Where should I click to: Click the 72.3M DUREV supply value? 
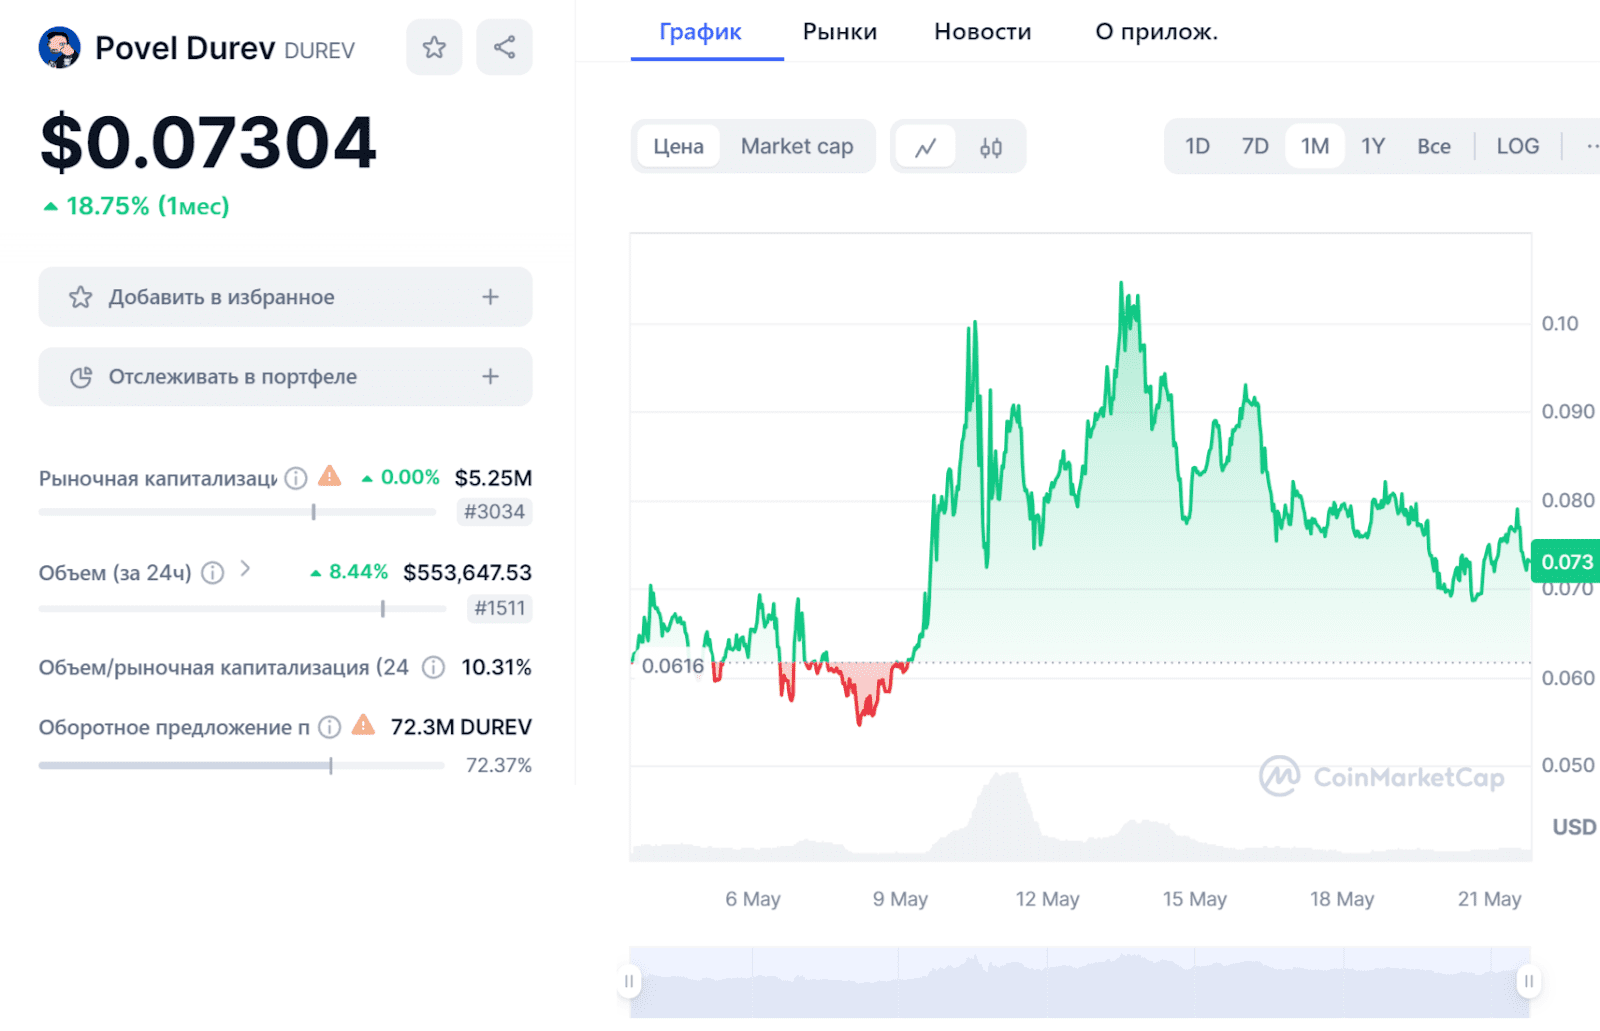click(x=461, y=727)
